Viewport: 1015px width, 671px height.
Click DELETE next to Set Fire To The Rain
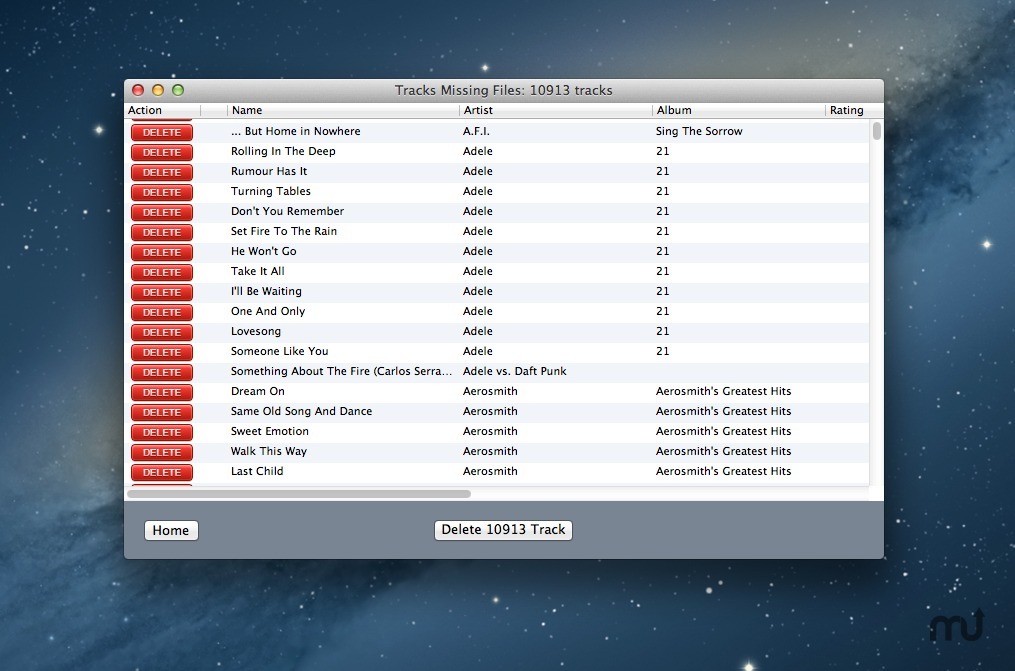(x=161, y=232)
